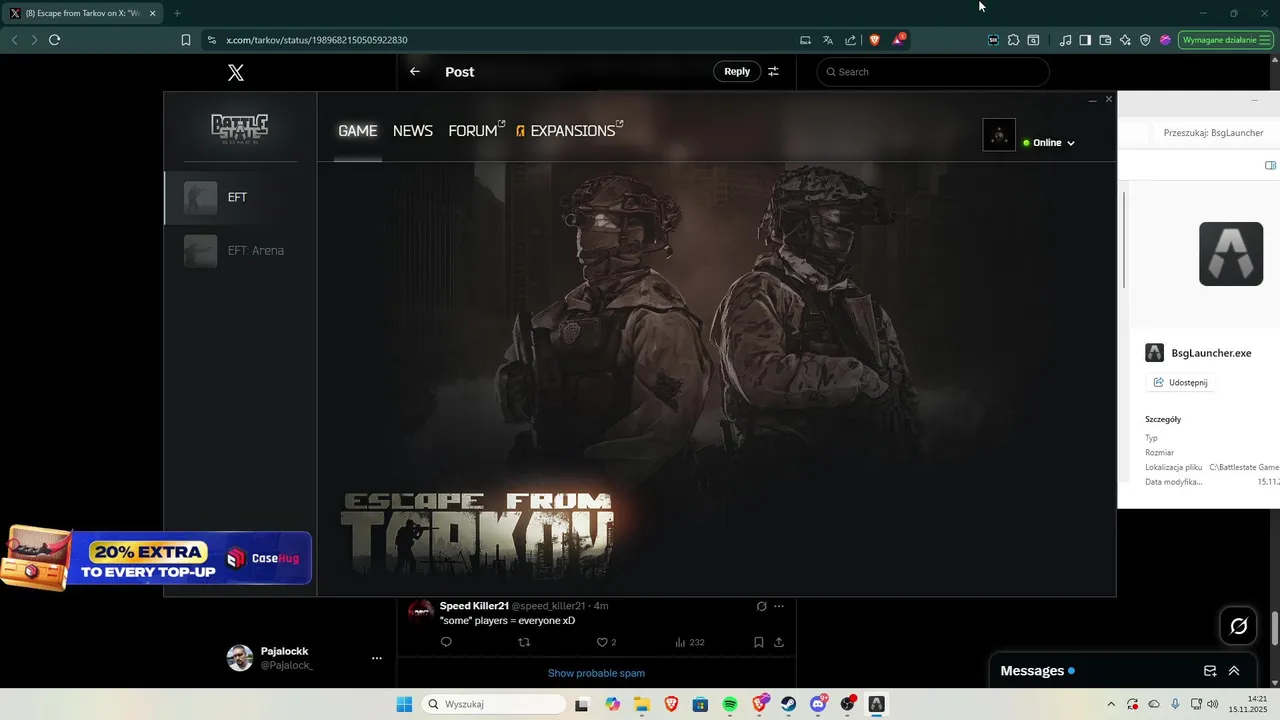Viewport: 1280px width, 720px height.
Task: Open Brave Shields lion icon
Action: point(875,40)
